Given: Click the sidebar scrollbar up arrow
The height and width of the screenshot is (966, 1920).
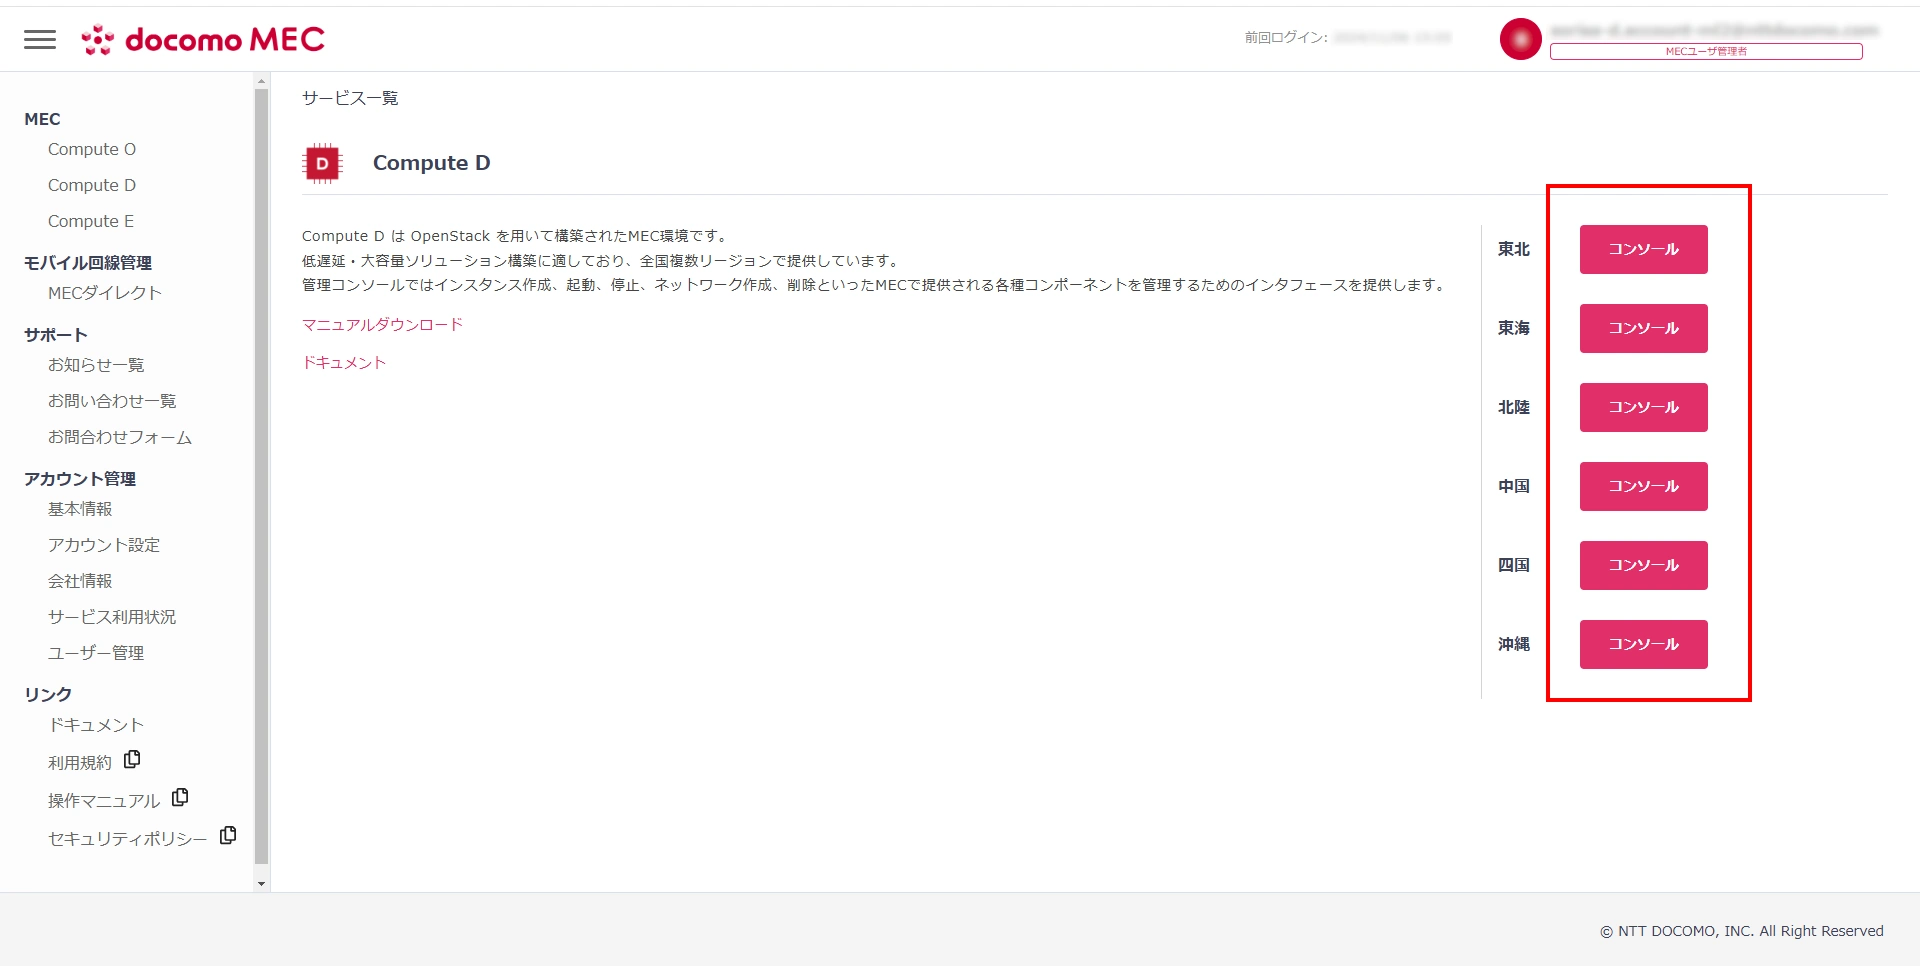Looking at the screenshot, I should click(x=262, y=81).
